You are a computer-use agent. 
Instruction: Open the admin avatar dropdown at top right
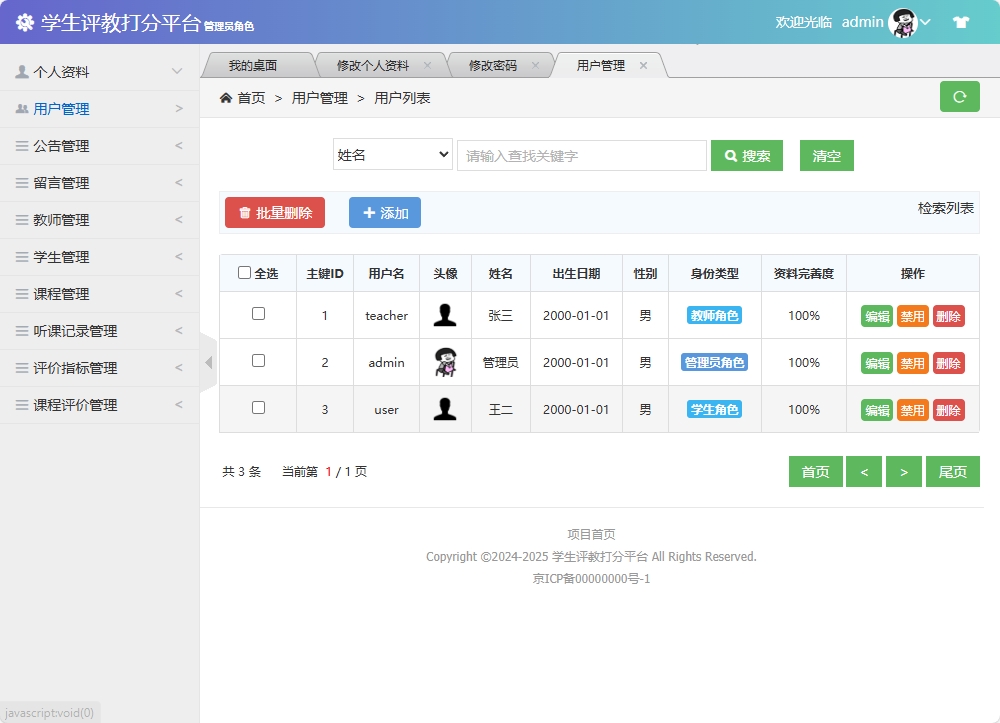[903, 21]
